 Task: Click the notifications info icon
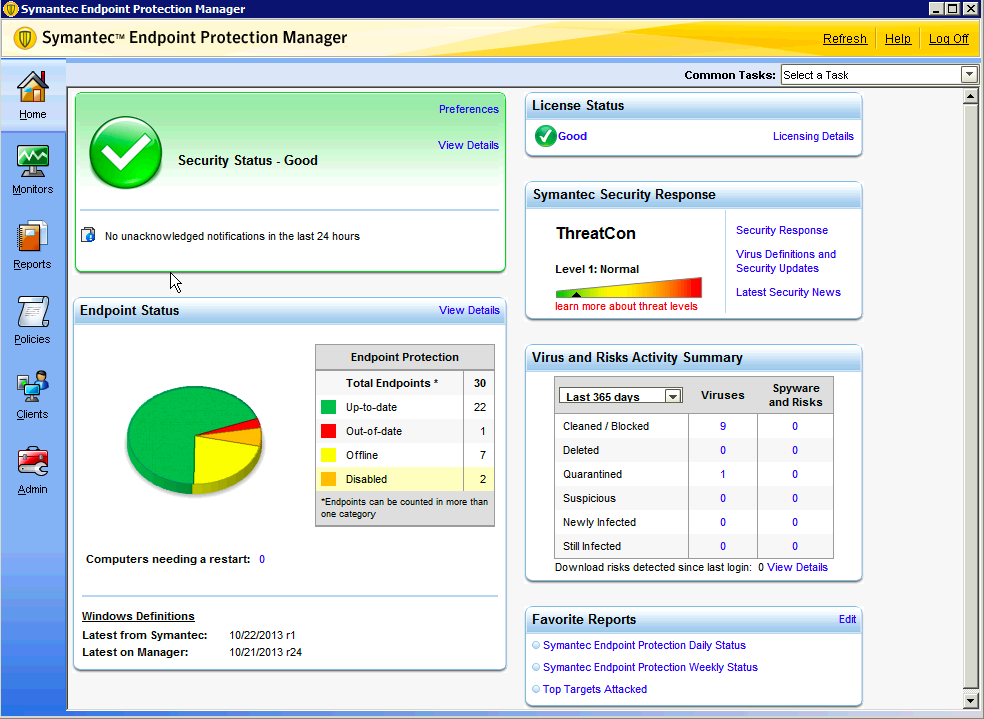tap(88, 235)
